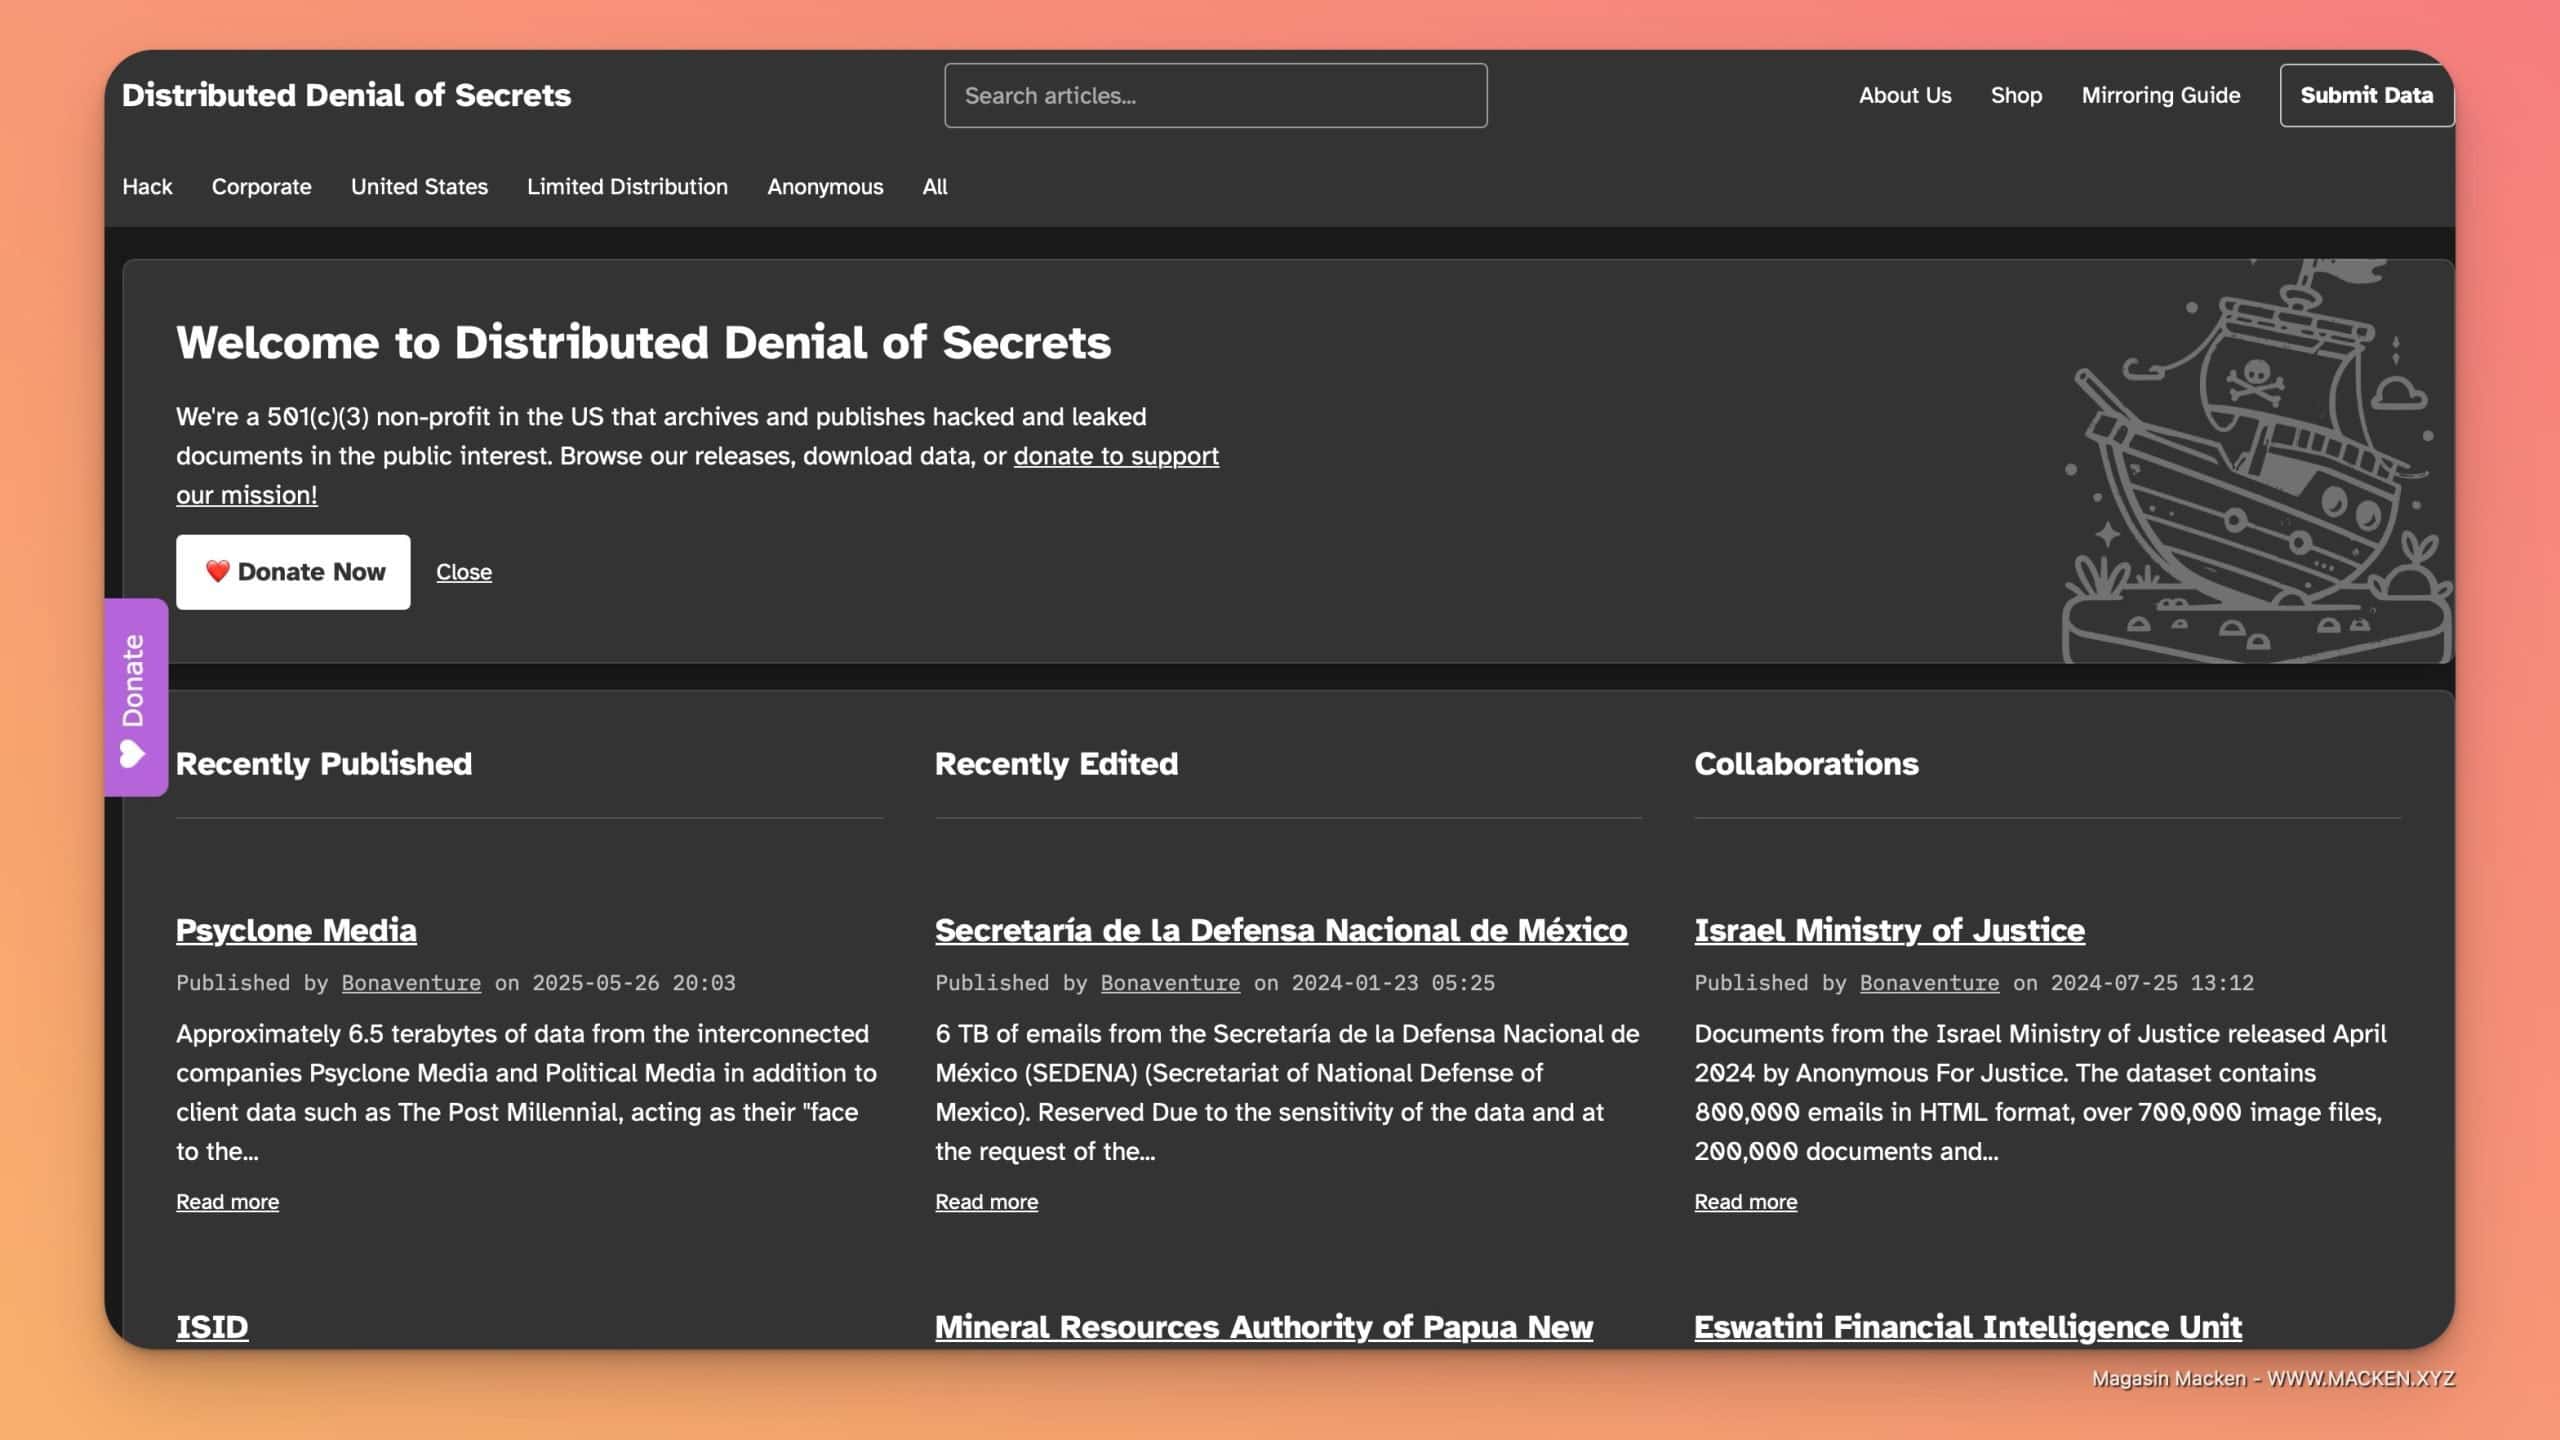Click the Collaborations heading
Image resolution: width=2560 pixels, height=1440 pixels.
[1806, 764]
